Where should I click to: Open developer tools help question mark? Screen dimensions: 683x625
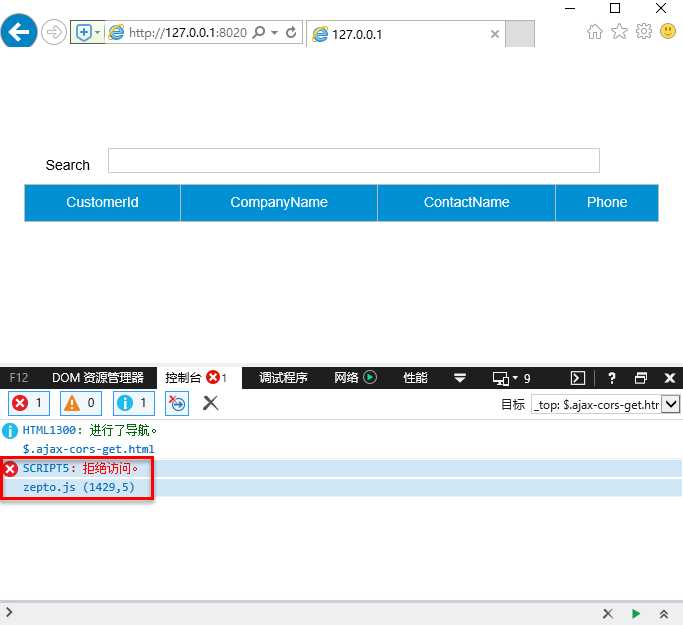click(x=612, y=378)
